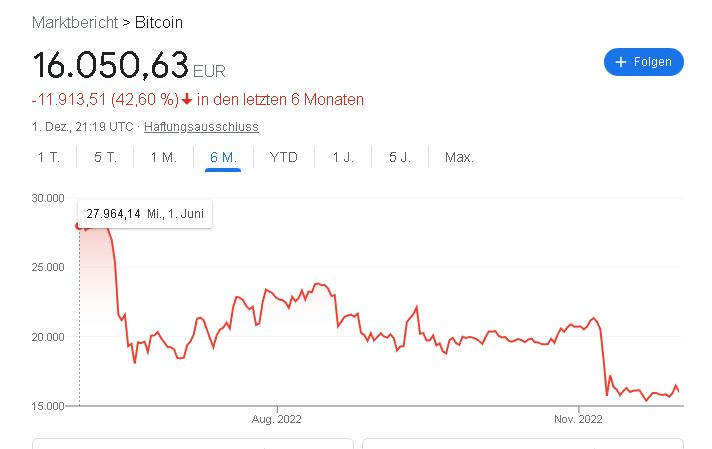Image resolution: width=712 pixels, height=449 pixels.
Task: Click the Nov. 2022 axis label
Action: click(x=577, y=419)
